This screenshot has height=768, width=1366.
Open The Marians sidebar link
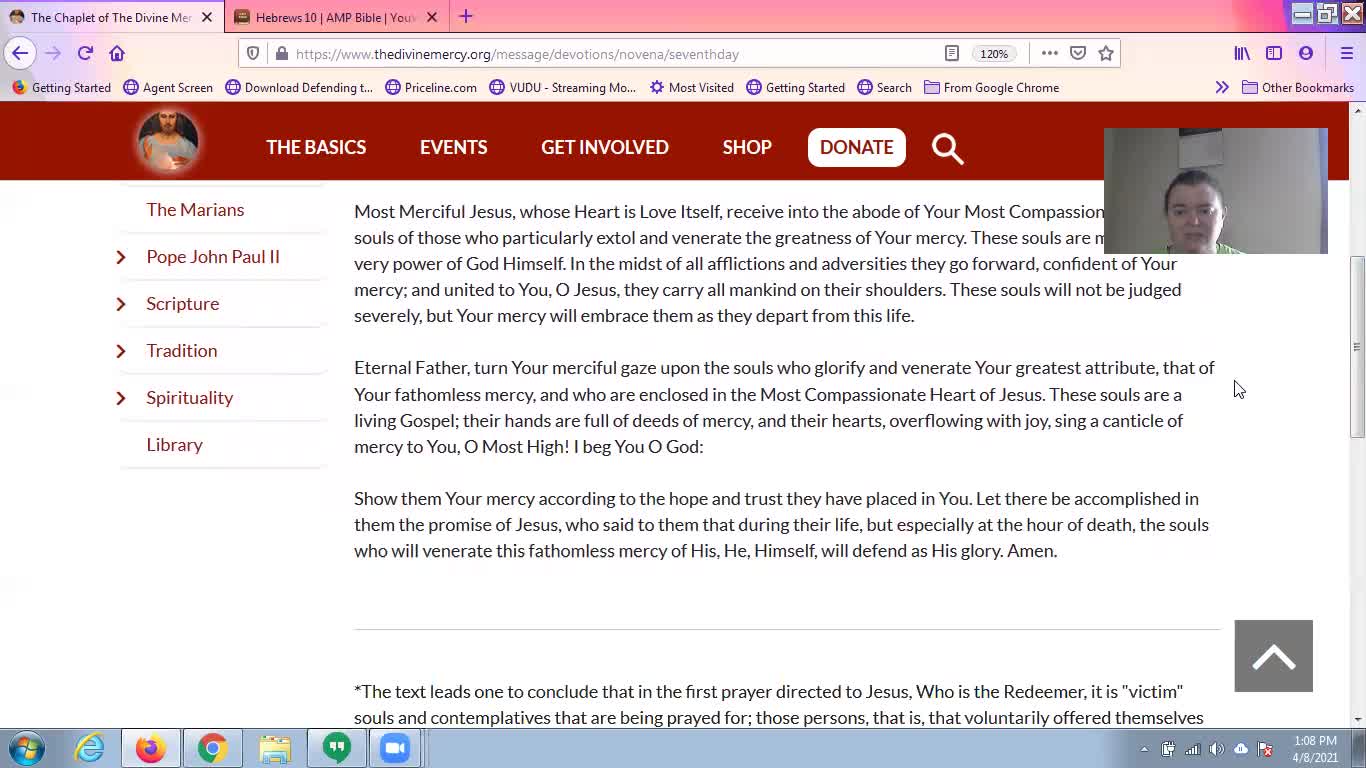point(195,209)
